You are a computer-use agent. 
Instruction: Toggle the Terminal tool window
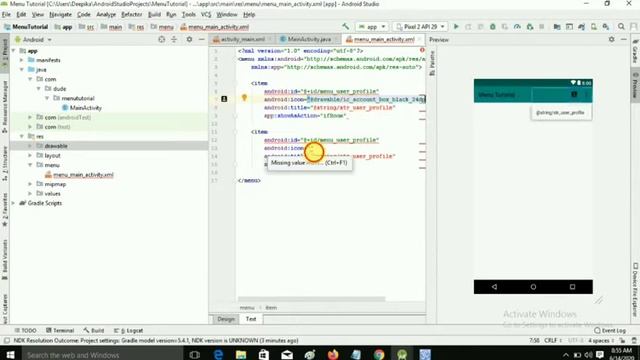(x=60, y=330)
